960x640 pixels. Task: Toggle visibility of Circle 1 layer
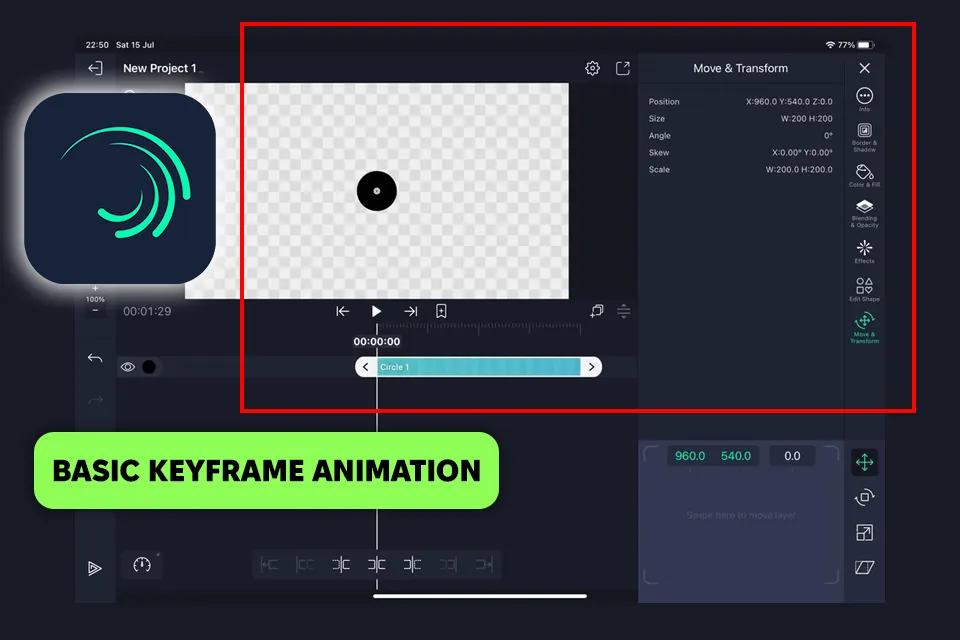point(128,367)
